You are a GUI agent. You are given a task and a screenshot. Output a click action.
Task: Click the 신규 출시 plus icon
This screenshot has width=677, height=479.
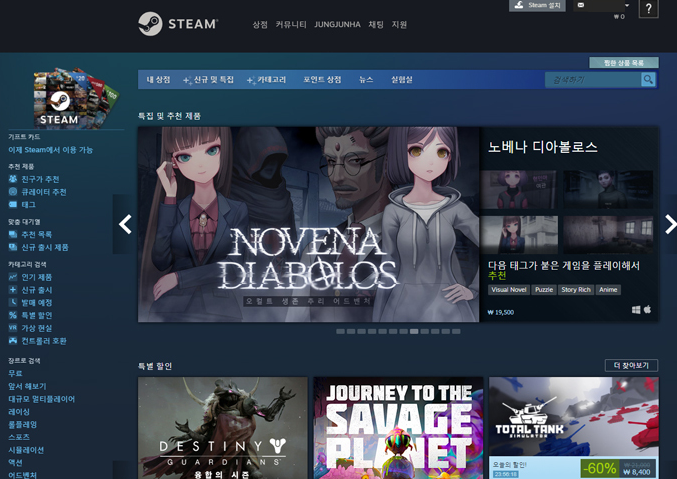pyautogui.click(x=13, y=289)
